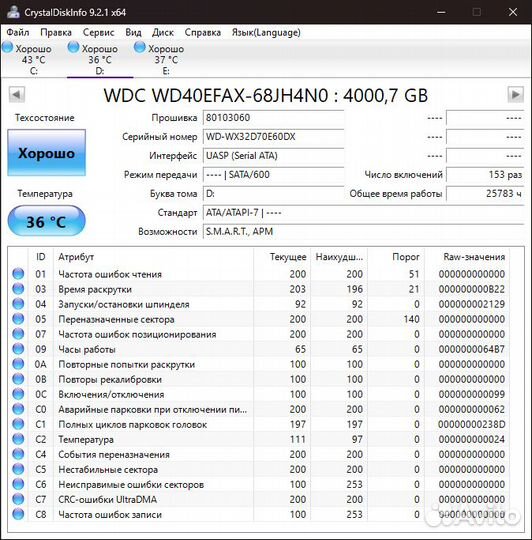
Task: Click the interface field UASP (Serial ATA)
Action: coord(274,156)
